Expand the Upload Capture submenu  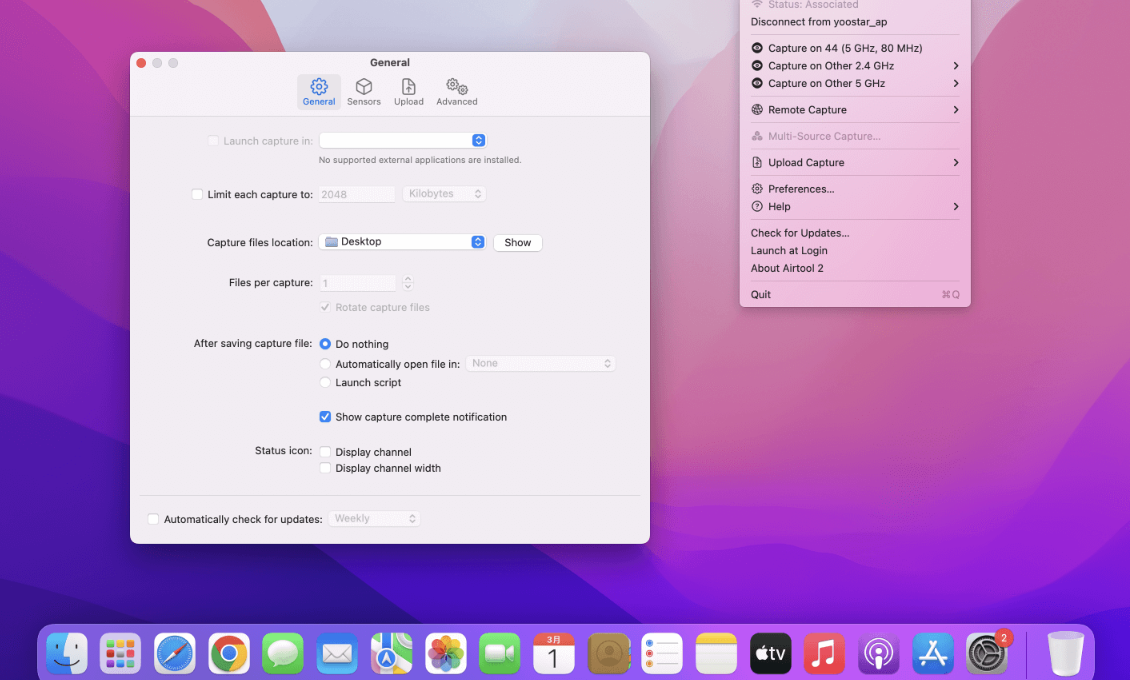click(855, 163)
